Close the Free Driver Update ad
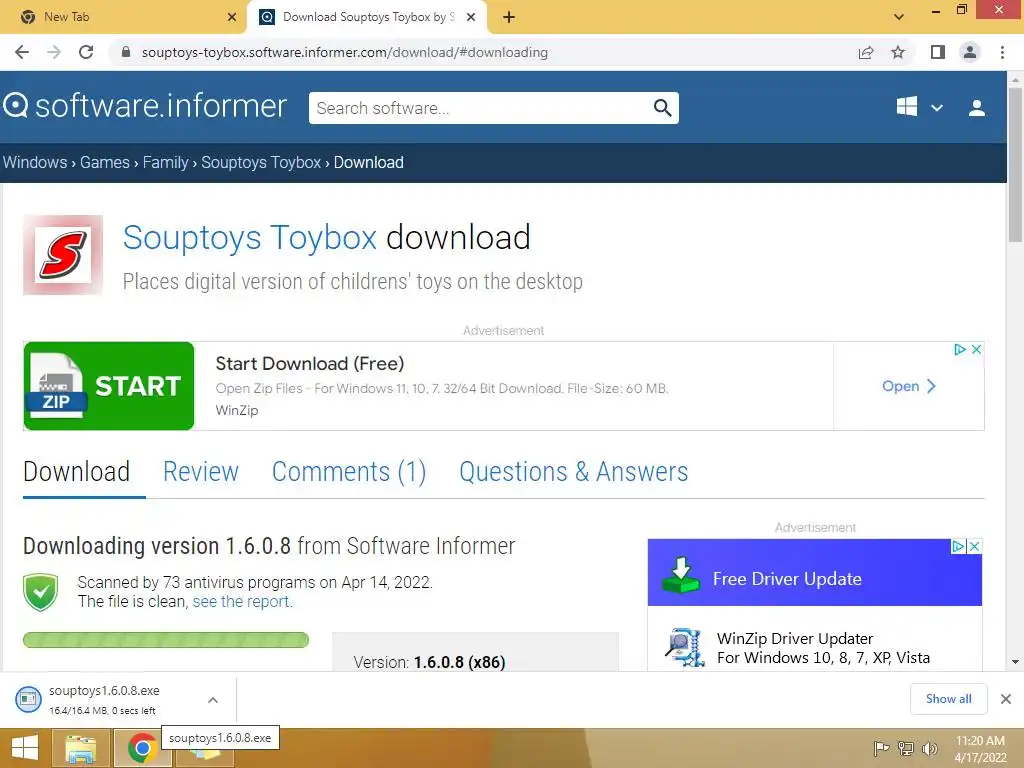 click(974, 546)
